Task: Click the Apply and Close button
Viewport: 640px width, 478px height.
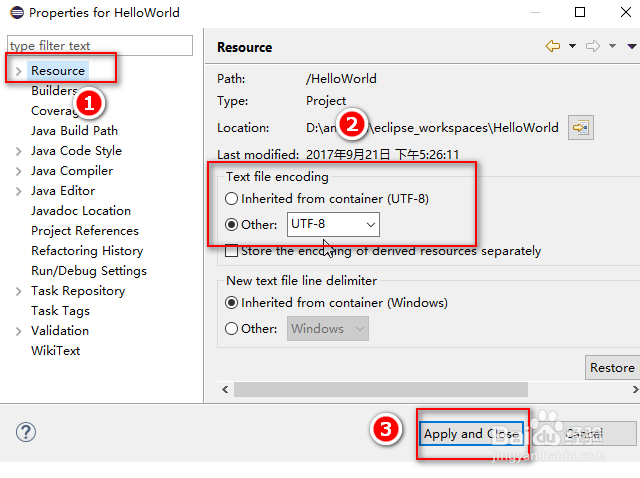Action: coord(471,434)
